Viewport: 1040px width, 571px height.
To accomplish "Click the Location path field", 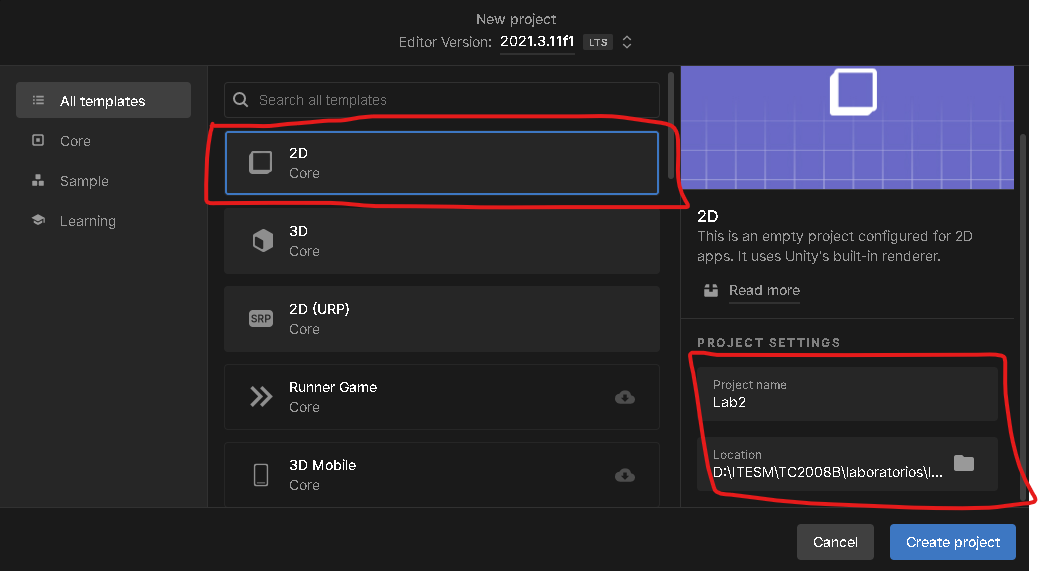I will coord(828,464).
